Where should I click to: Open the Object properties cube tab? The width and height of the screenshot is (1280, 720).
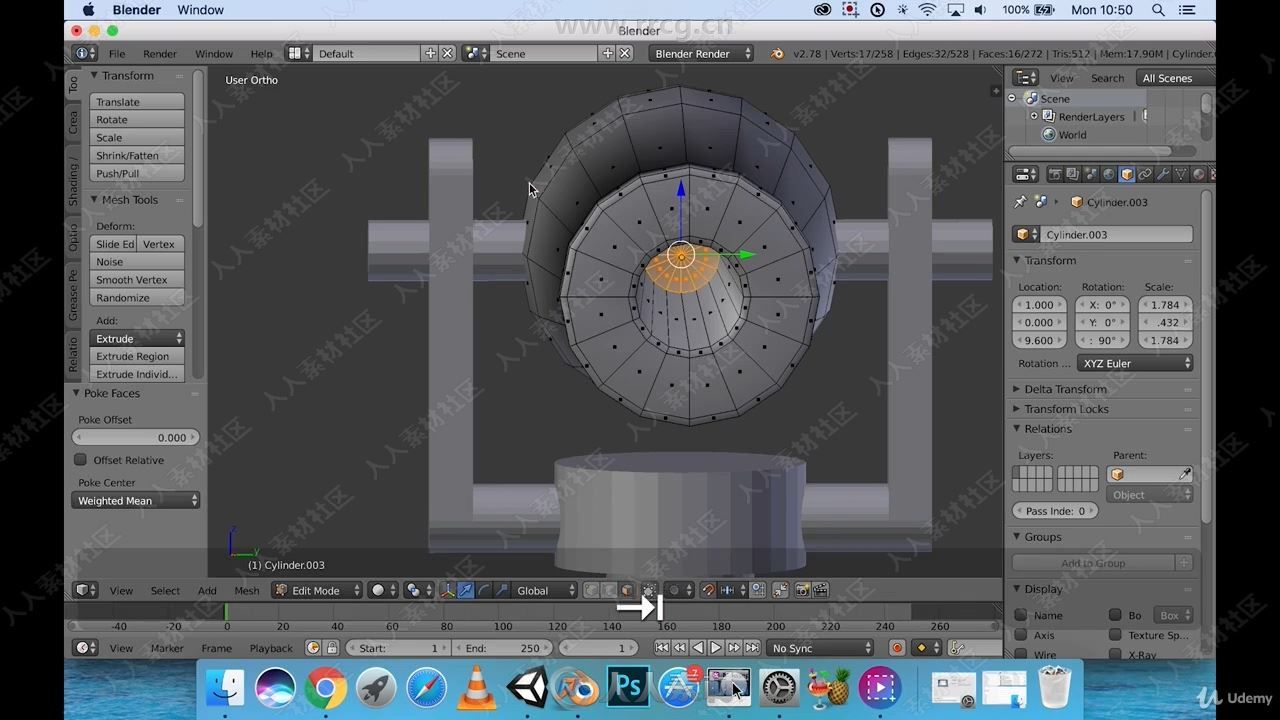(1127, 174)
